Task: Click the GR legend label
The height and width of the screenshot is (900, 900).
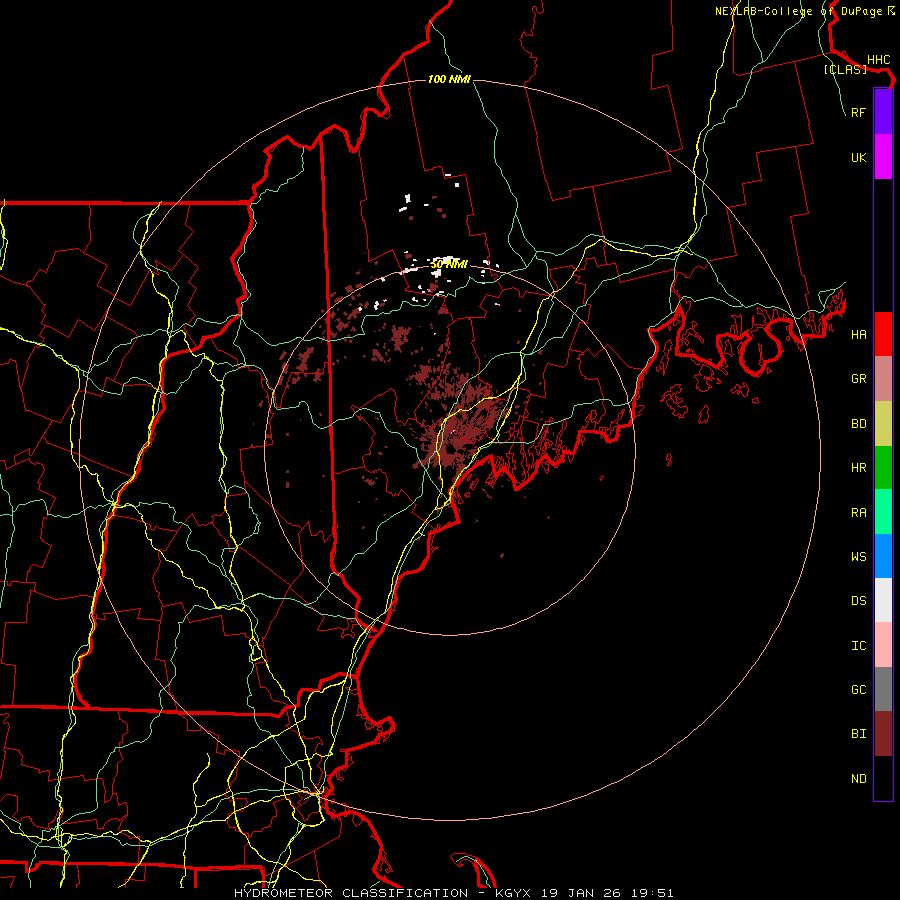Action: click(x=858, y=379)
